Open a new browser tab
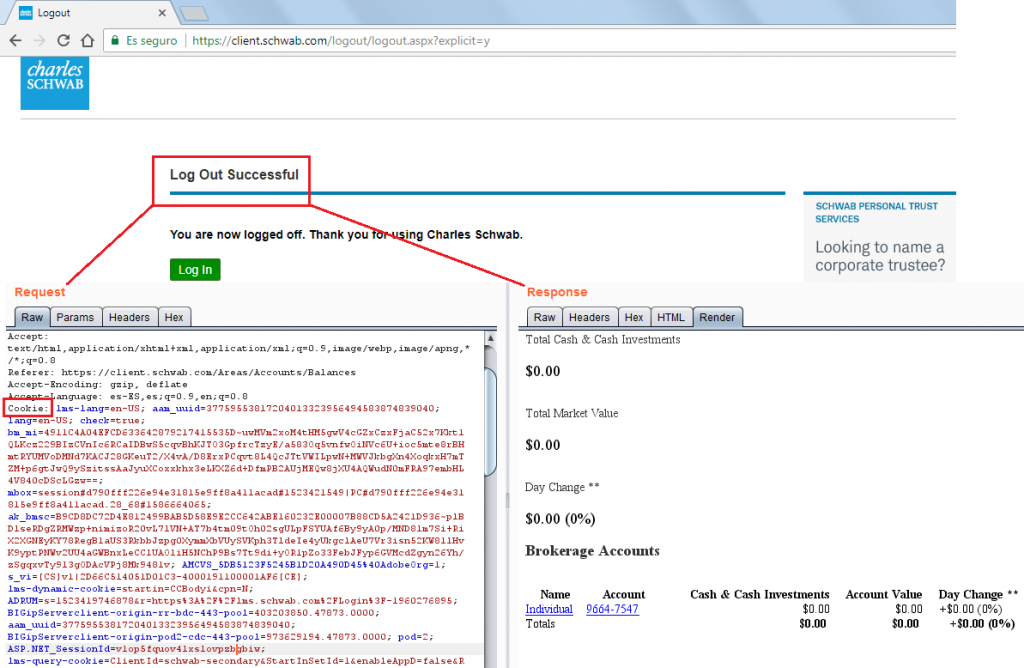The height and width of the screenshot is (668, 1024). (193, 12)
